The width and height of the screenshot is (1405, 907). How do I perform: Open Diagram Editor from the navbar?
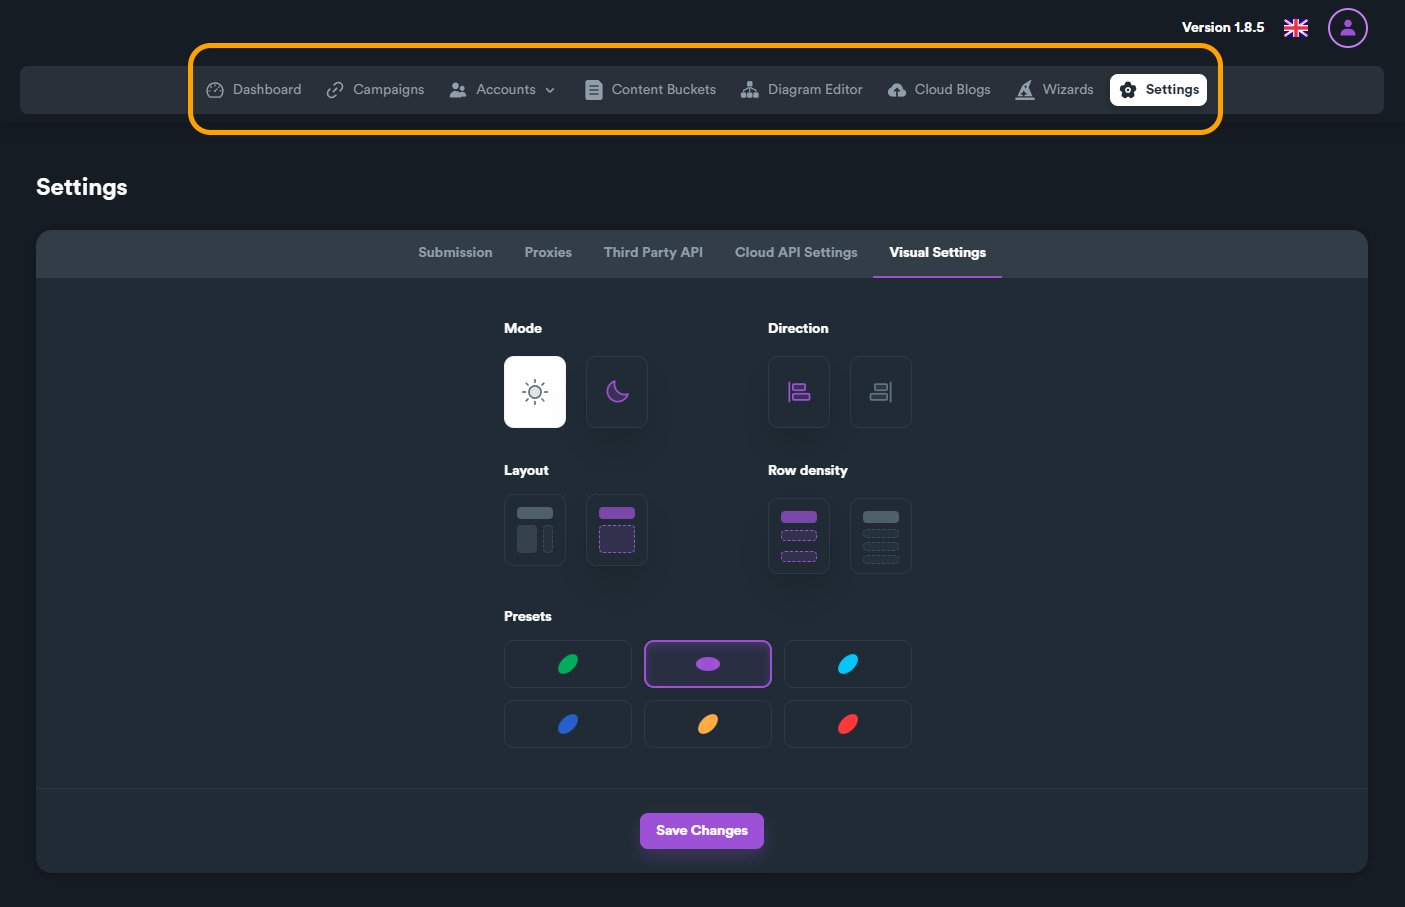(802, 90)
